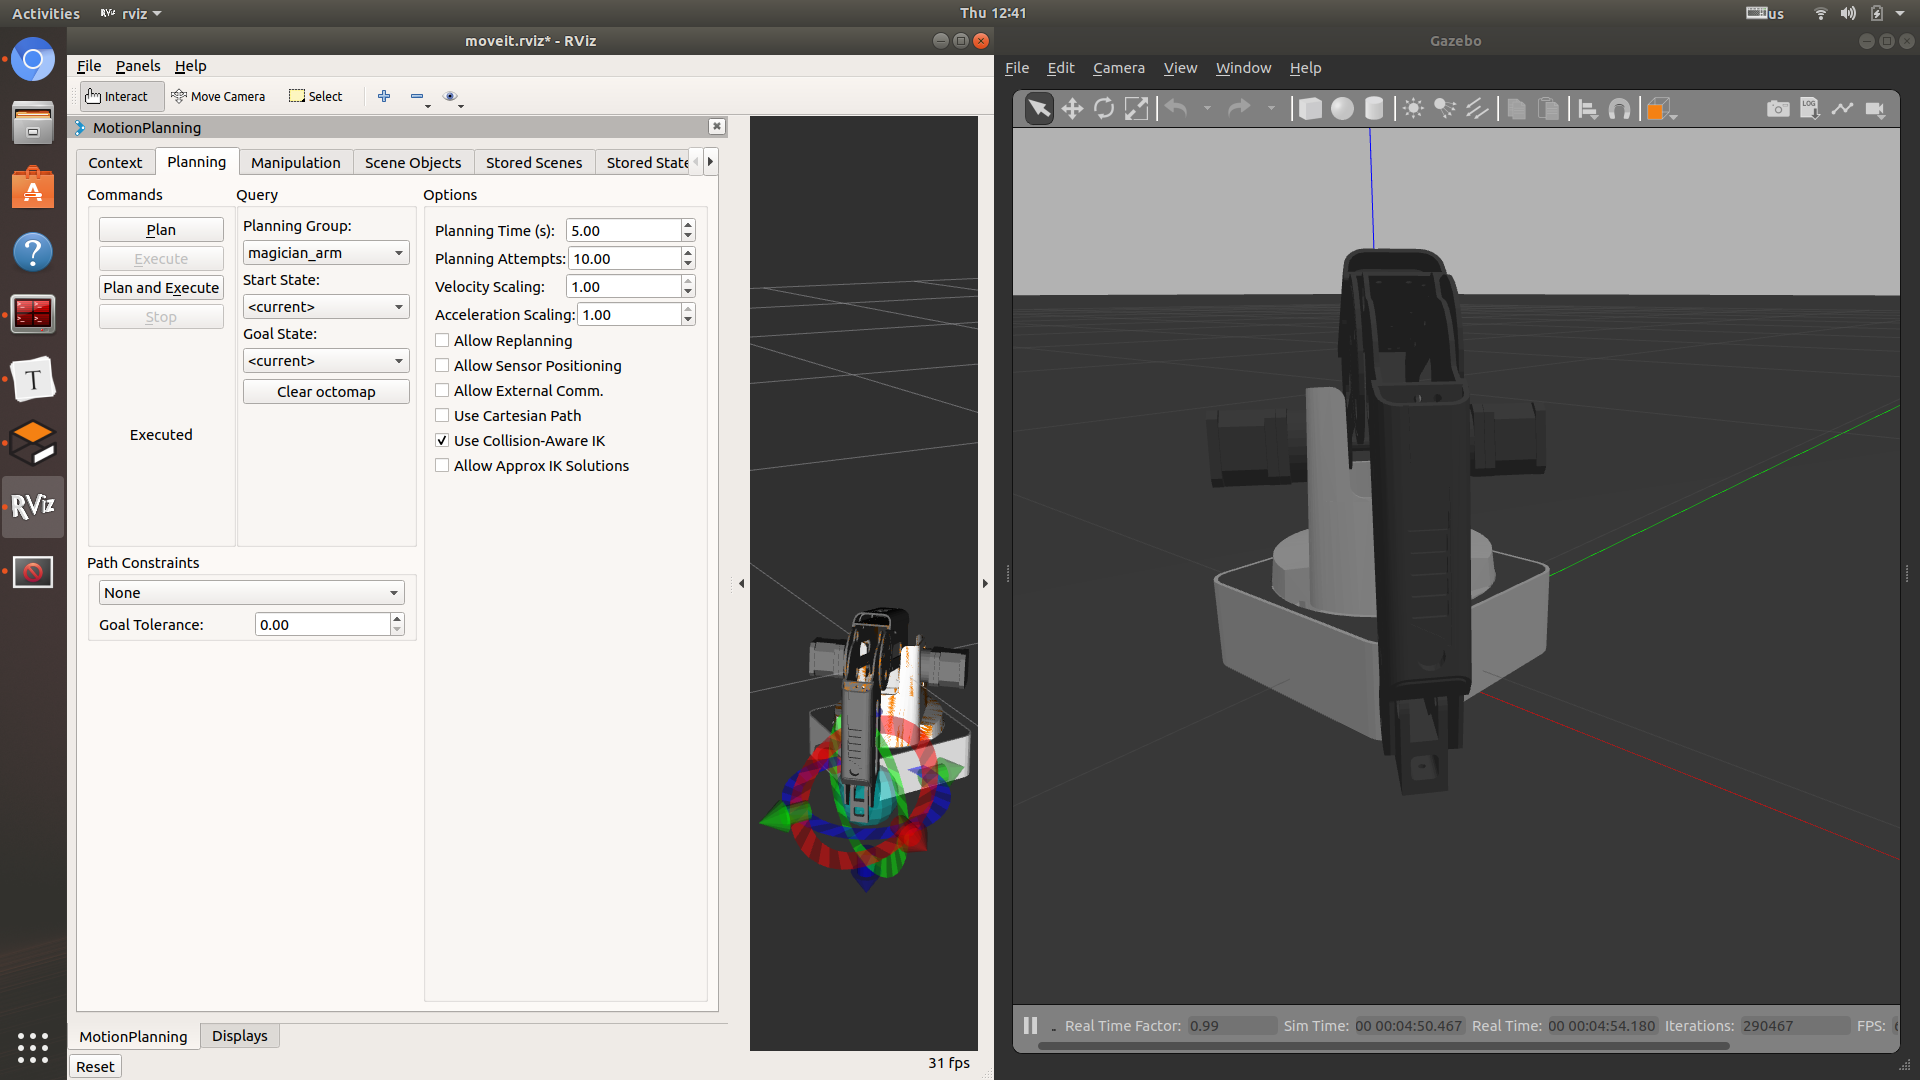Open the Planning Group dropdown

tap(326, 253)
